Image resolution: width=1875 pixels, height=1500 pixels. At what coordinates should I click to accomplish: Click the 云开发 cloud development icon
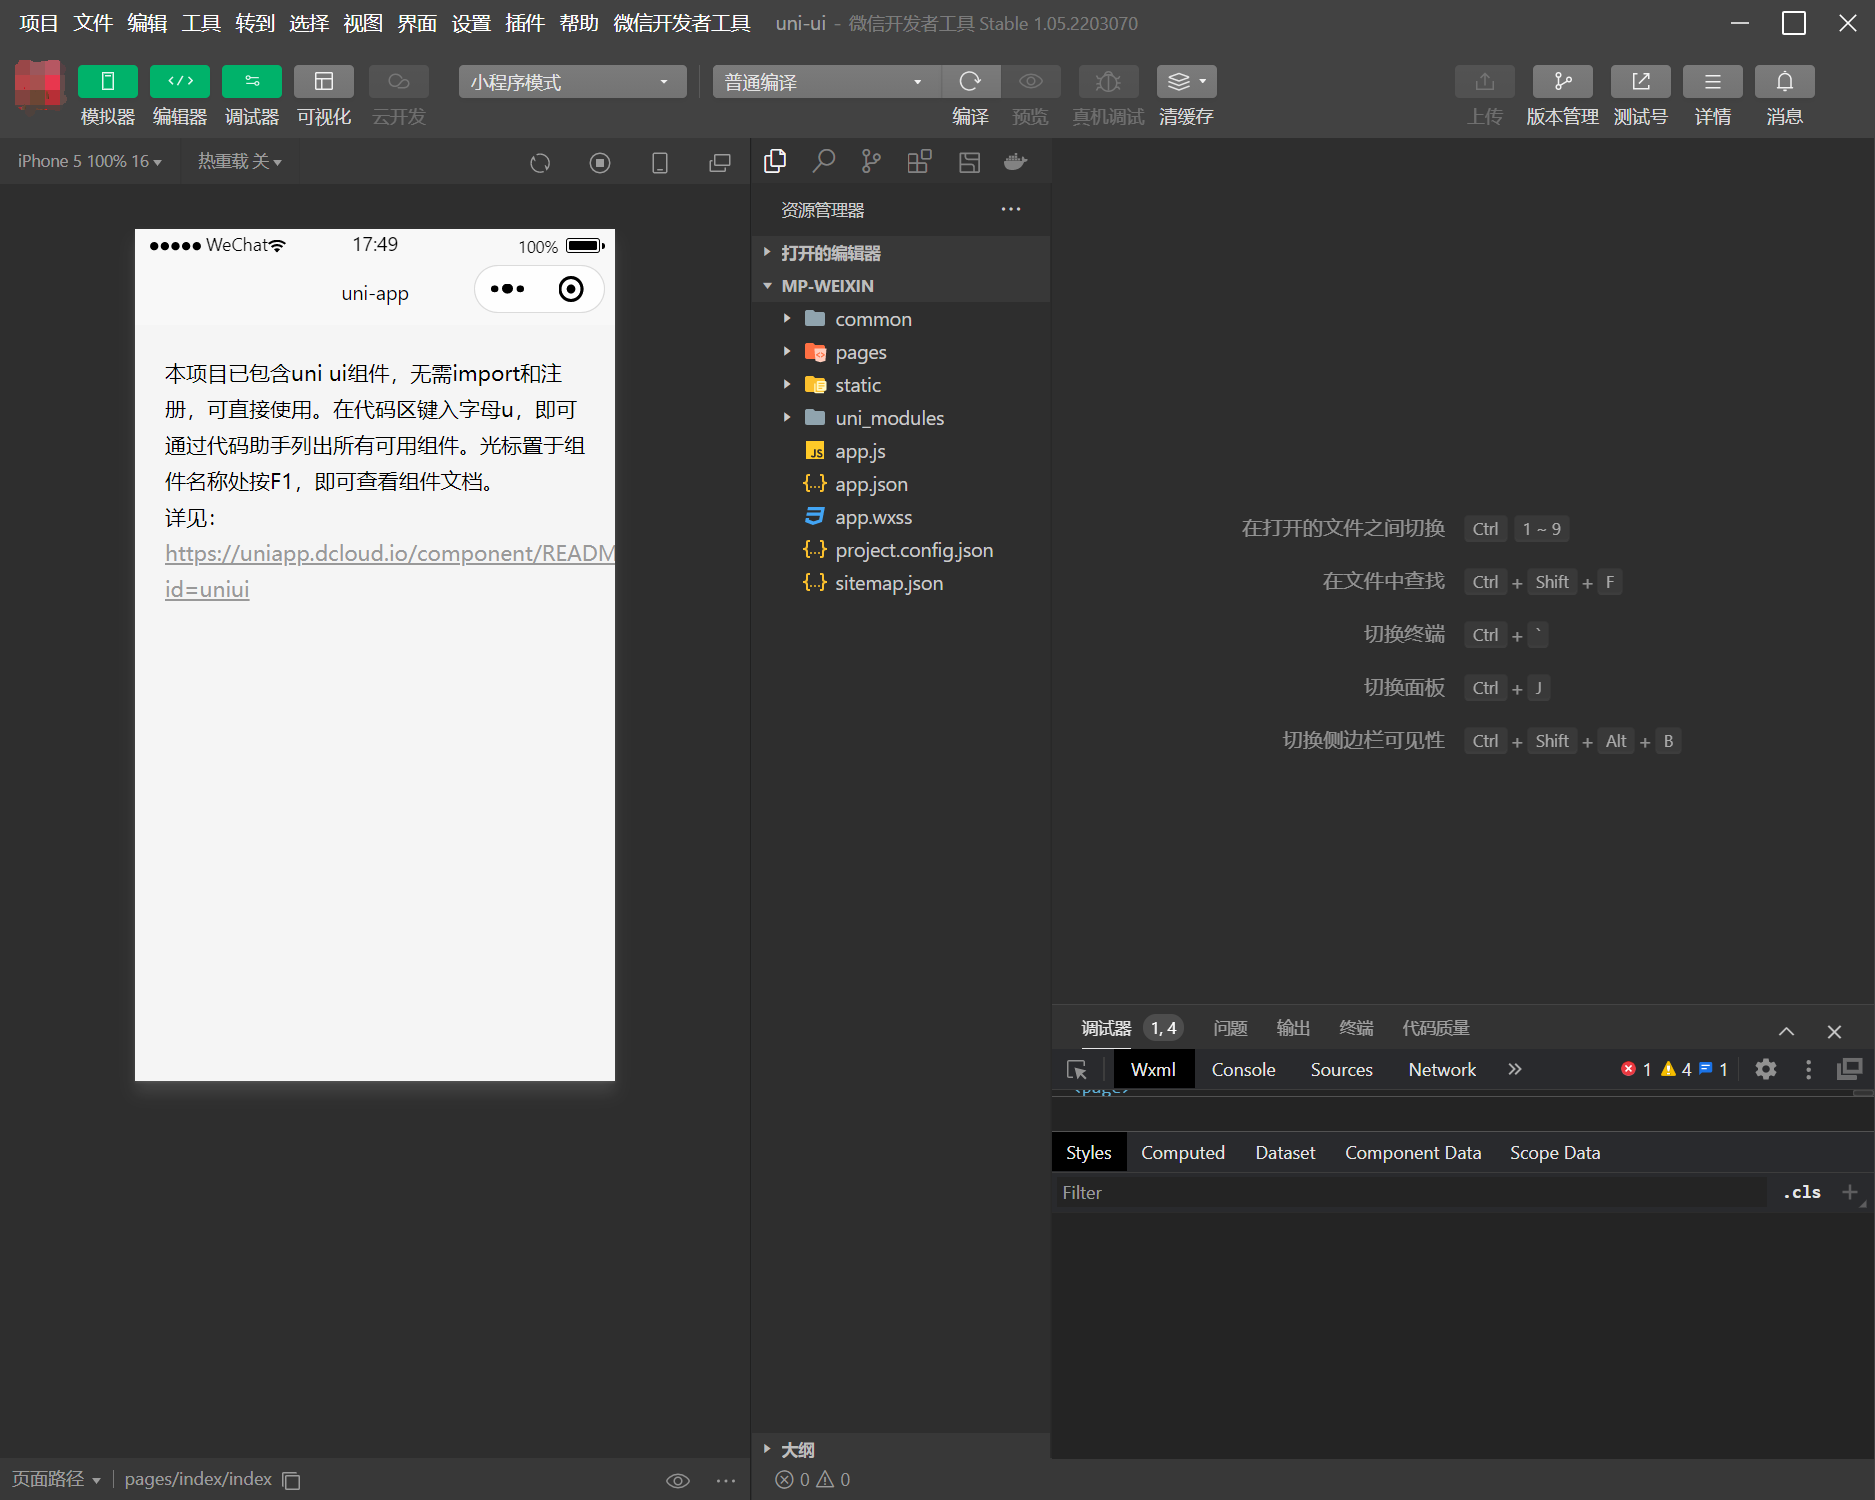click(x=399, y=81)
